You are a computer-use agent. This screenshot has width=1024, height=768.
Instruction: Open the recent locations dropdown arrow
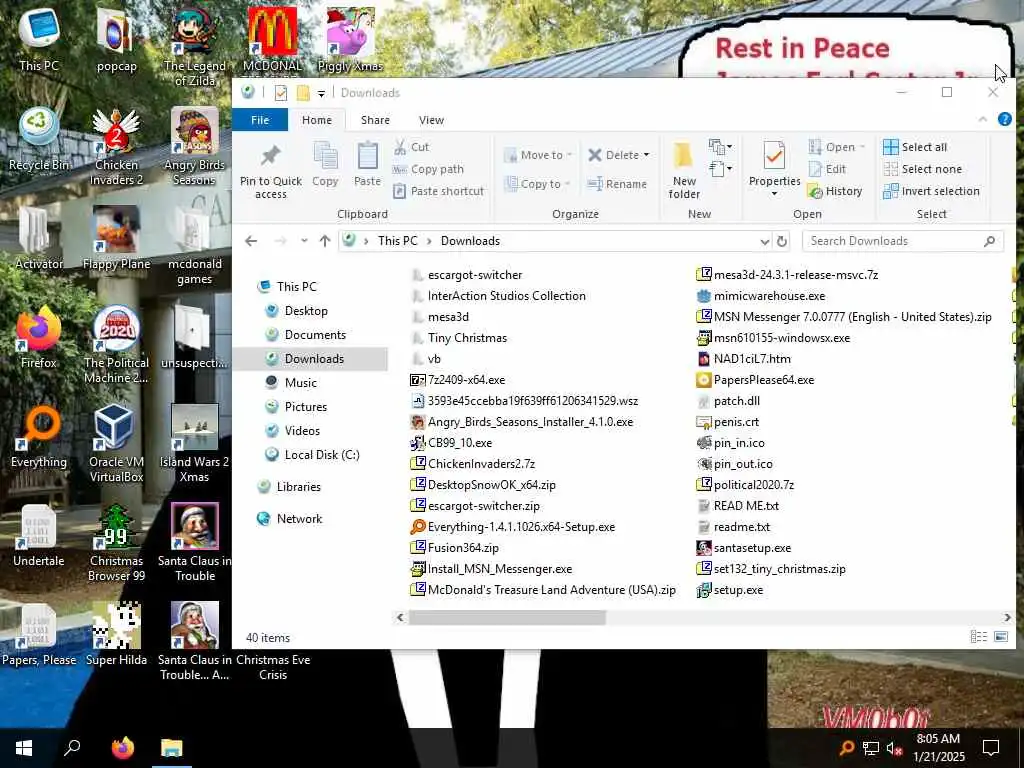click(304, 241)
